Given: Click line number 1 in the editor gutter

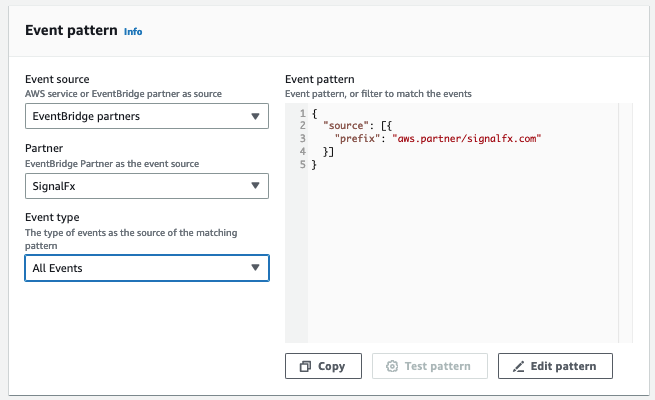Looking at the screenshot, I should click(x=302, y=114).
